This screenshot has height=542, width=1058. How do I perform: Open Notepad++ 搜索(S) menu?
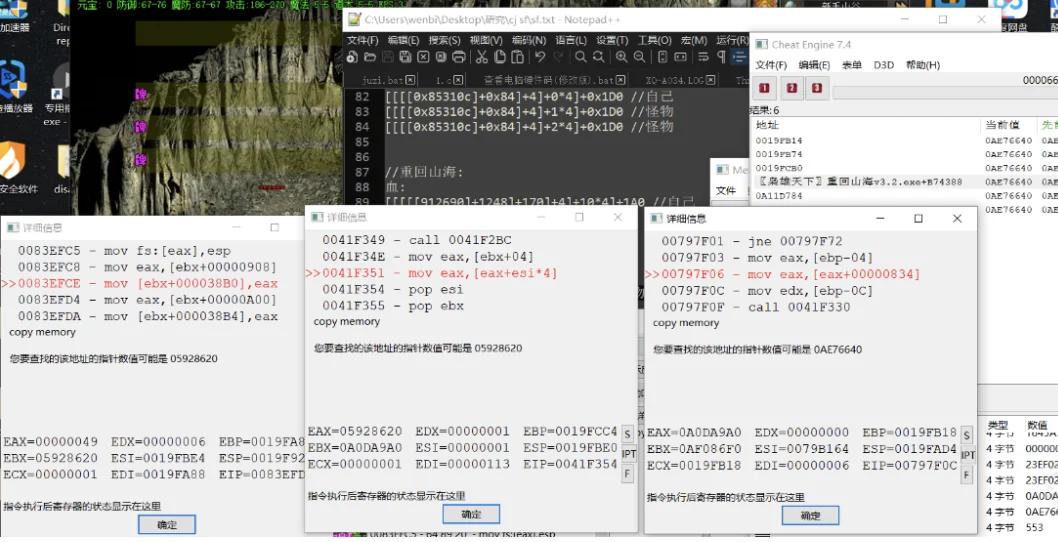pyautogui.click(x=444, y=40)
